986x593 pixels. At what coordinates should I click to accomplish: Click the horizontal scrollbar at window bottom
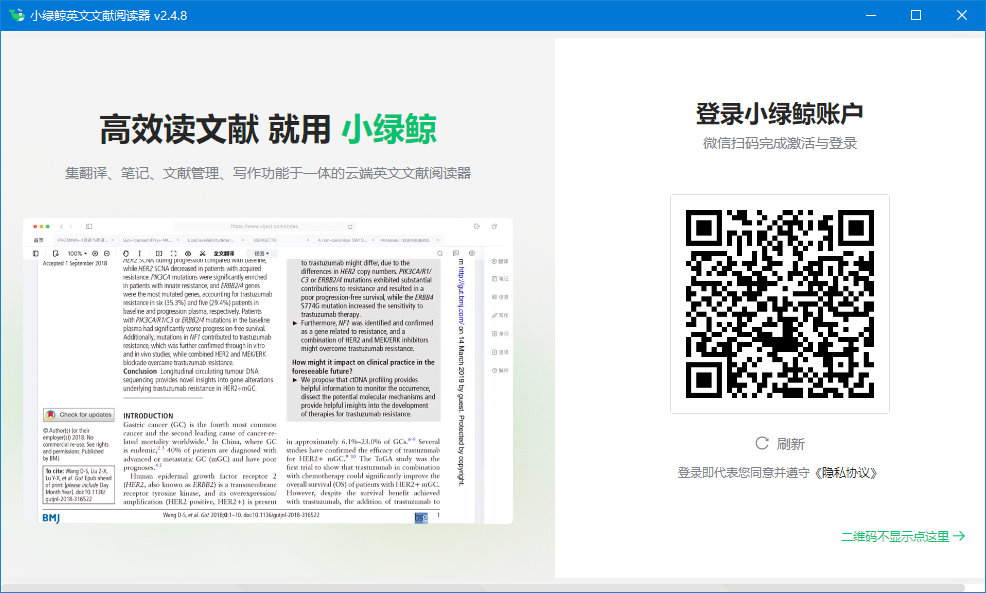[x=480, y=588]
